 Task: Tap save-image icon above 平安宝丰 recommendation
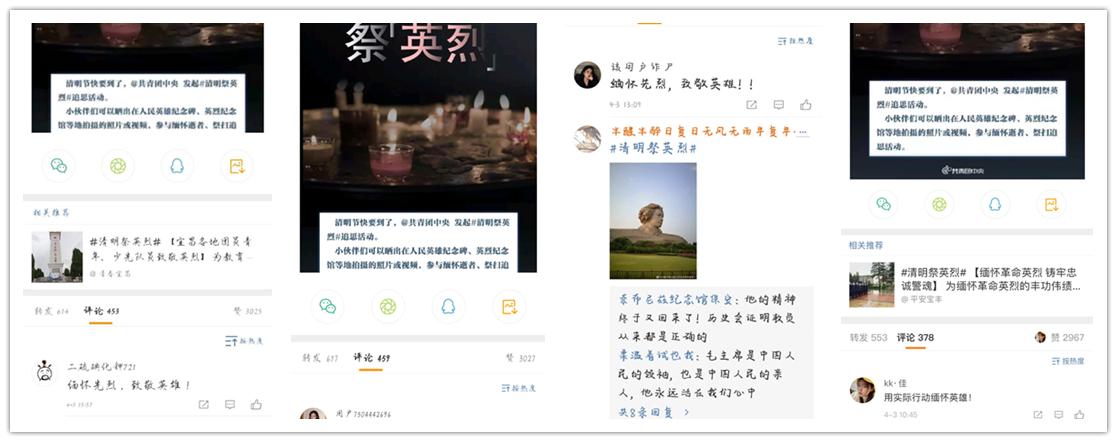click(1051, 205)
